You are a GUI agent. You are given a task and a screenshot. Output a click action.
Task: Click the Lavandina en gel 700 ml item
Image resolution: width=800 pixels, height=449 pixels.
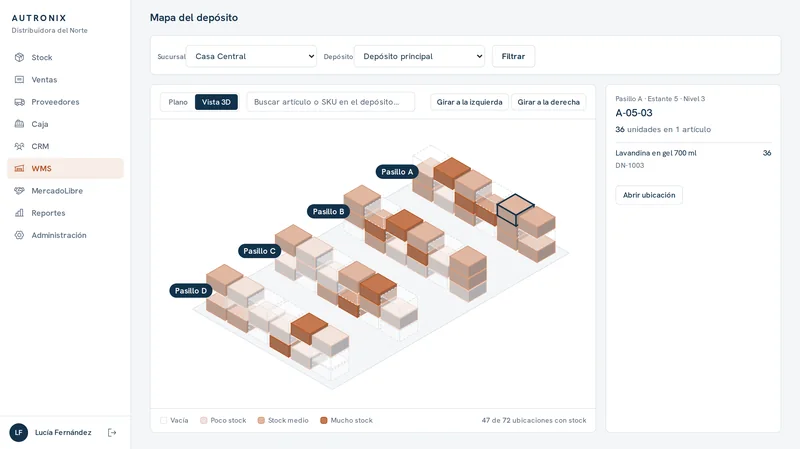656,153
